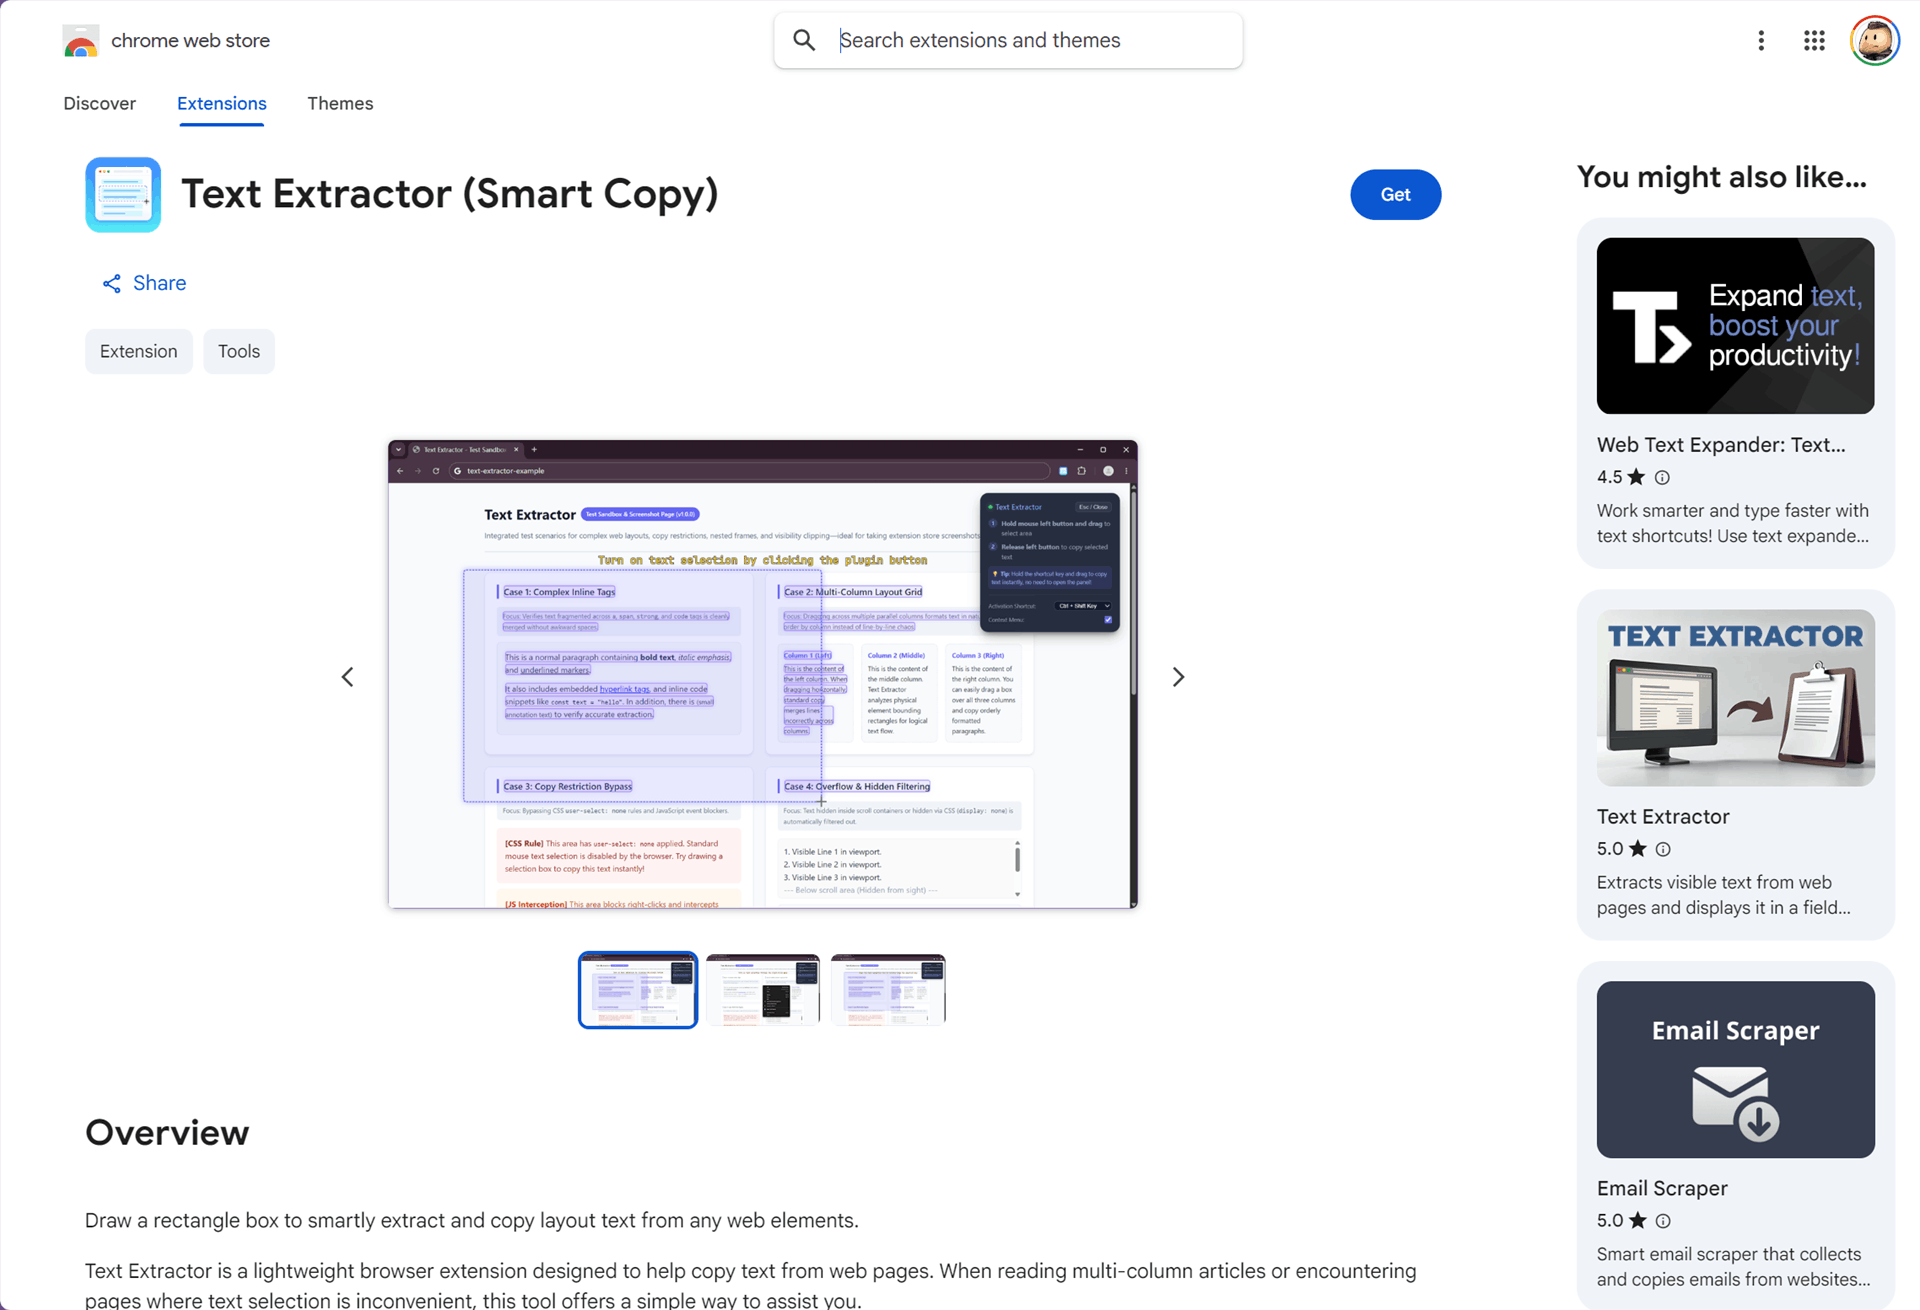Click the 'Smart email scraper that collects' description
Screen dimensions: 1920x1310
pos(1734,1268)
